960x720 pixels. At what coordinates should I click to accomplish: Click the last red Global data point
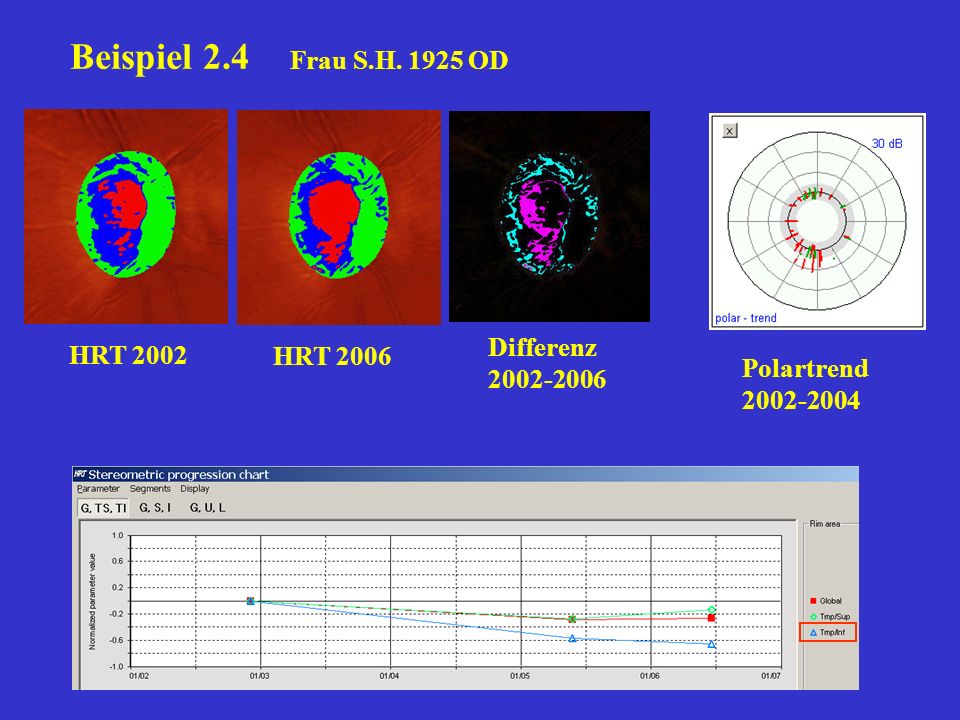coord(711,618)
